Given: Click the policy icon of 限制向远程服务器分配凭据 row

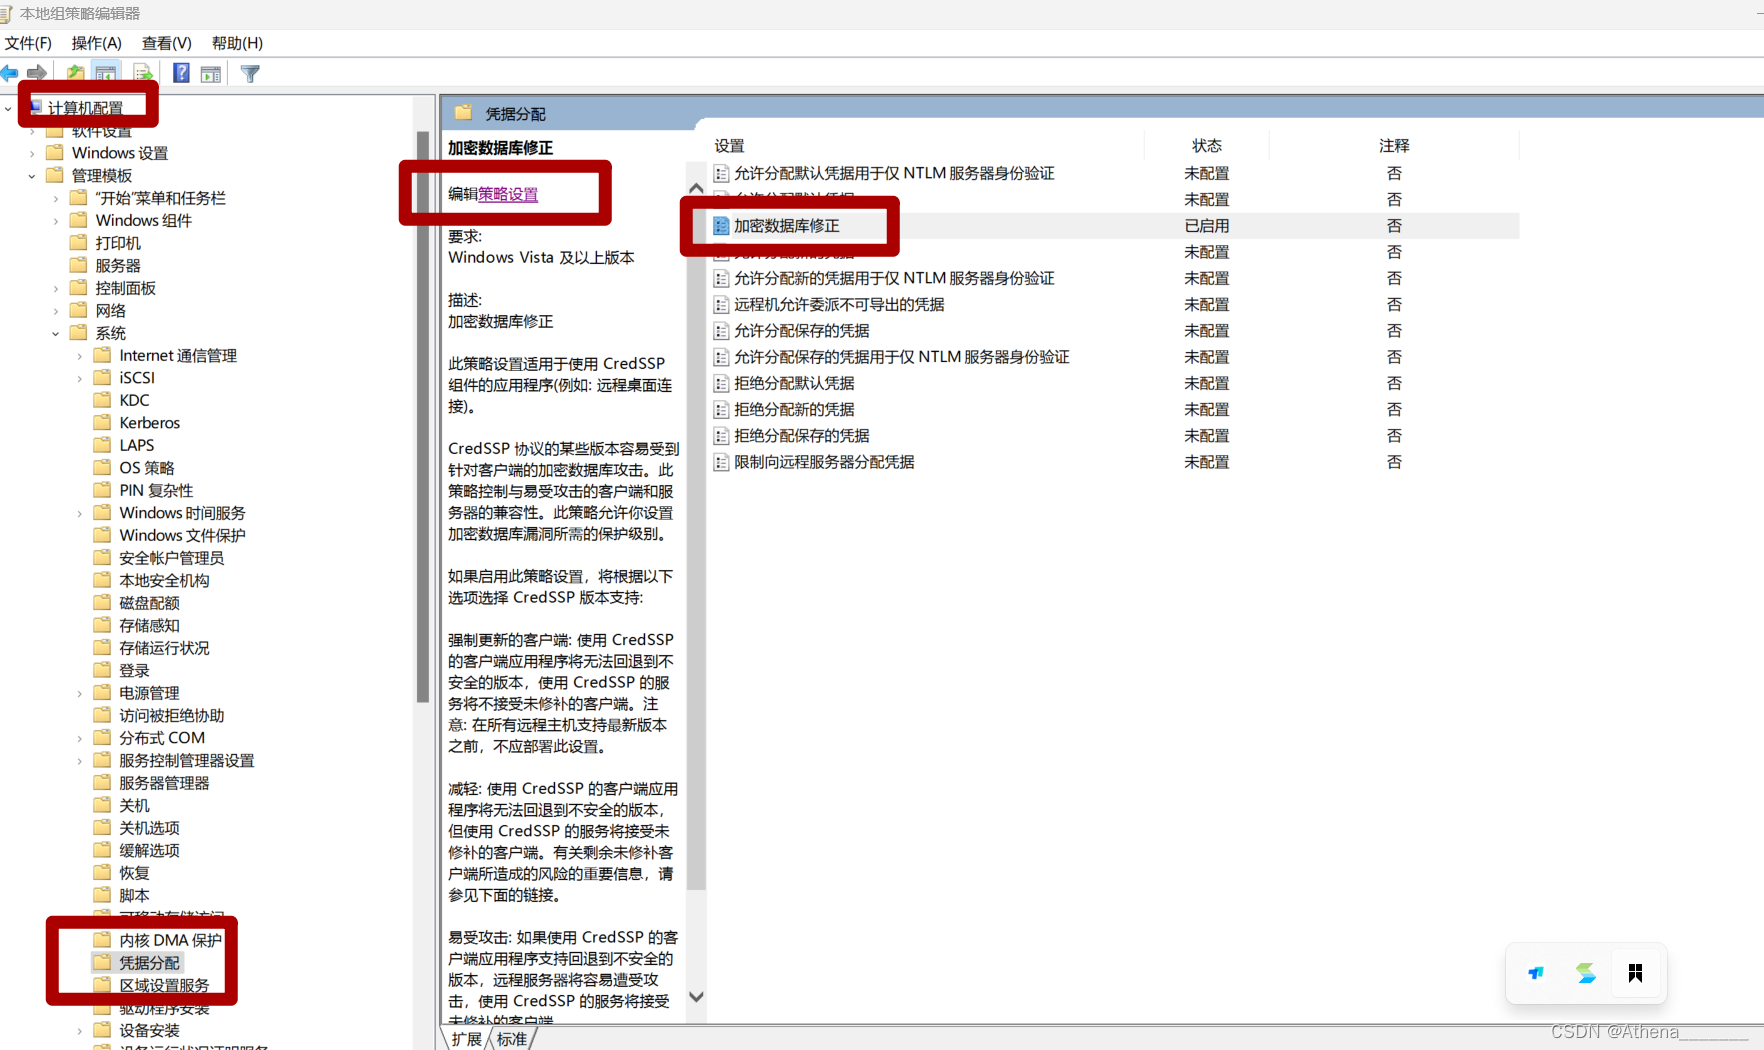Looking at the screenshot, I should pyautogui.click(x=721, y=462).
